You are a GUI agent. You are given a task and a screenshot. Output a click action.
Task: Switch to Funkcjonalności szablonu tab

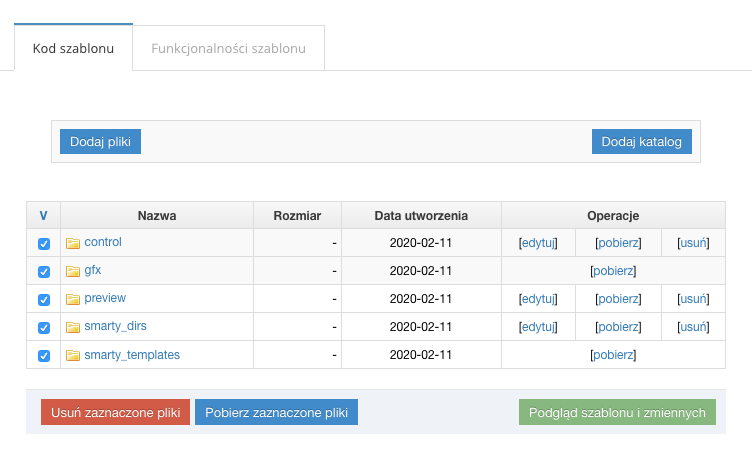tap(229, 48)
